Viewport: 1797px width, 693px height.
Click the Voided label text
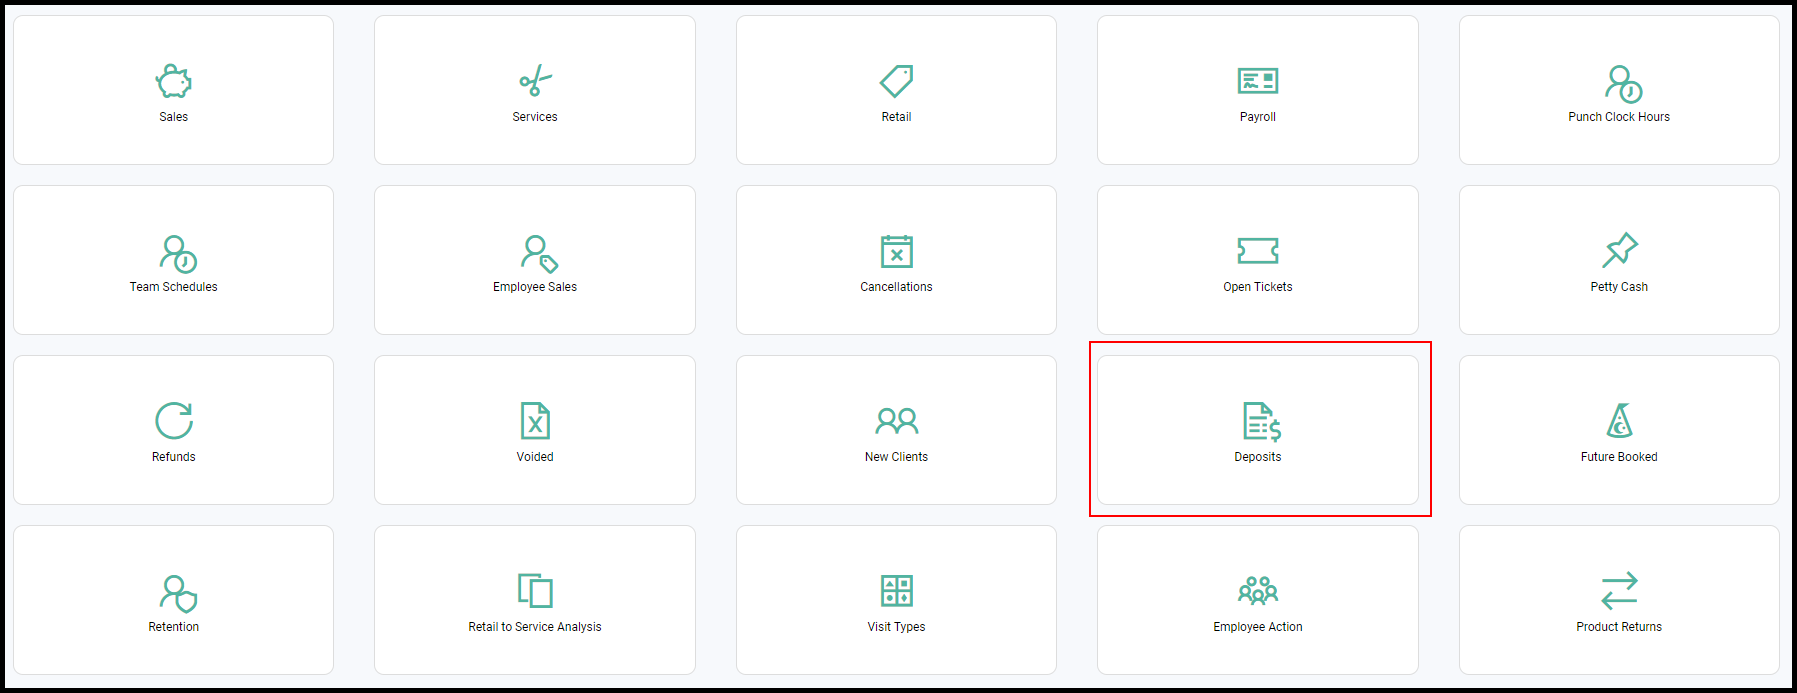[x=535, y=457]
